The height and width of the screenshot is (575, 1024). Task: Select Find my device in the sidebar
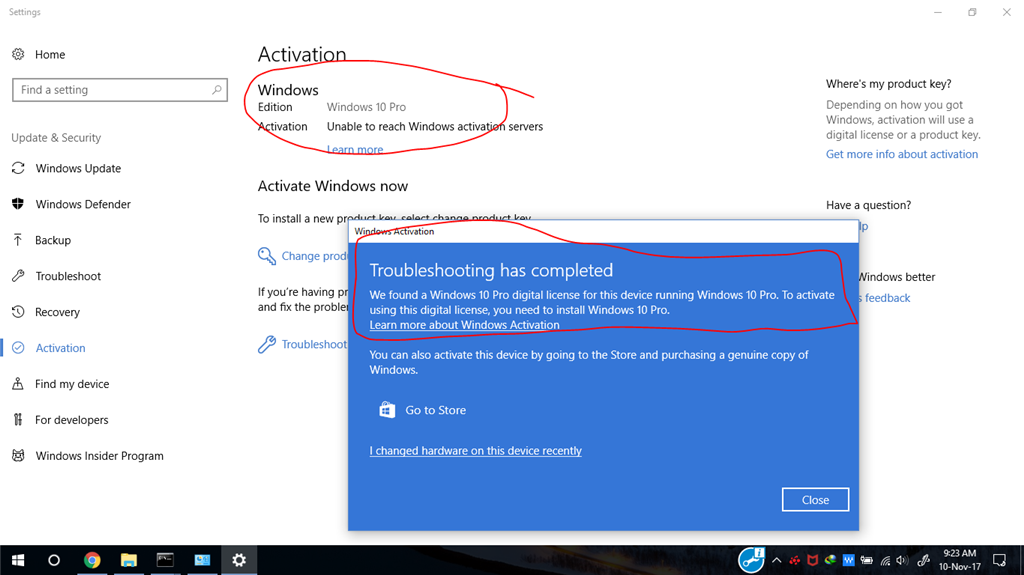(72, 384)
